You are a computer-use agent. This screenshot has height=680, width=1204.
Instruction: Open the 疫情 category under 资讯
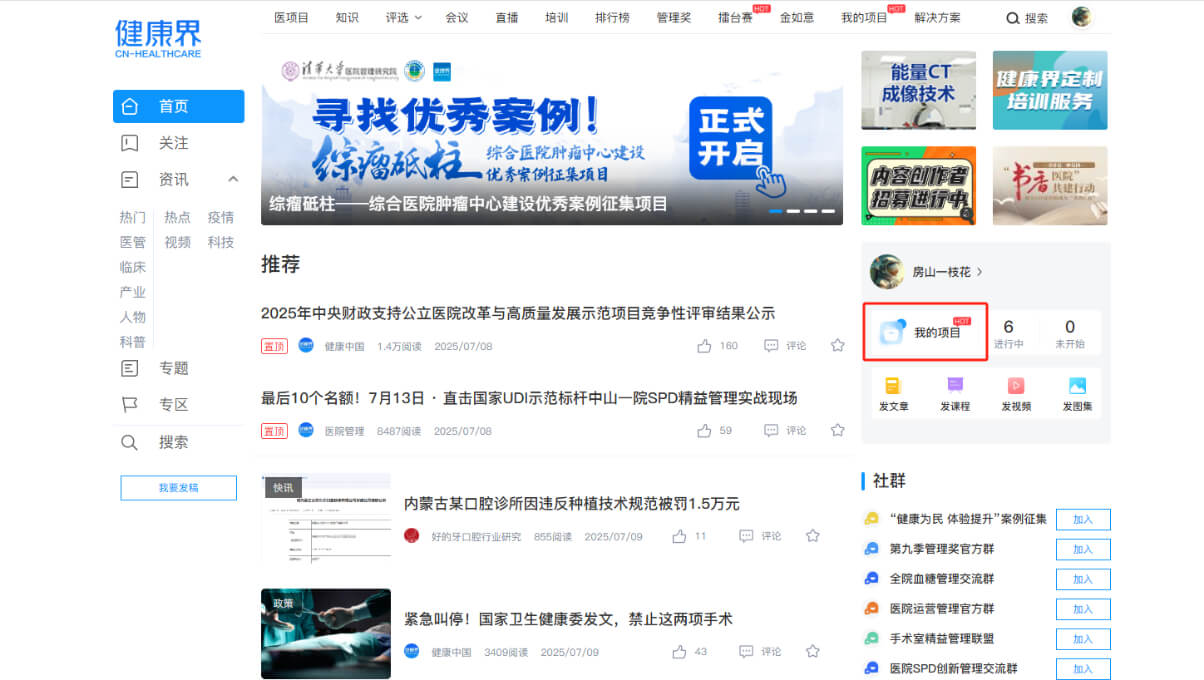(x=221, y=217)
